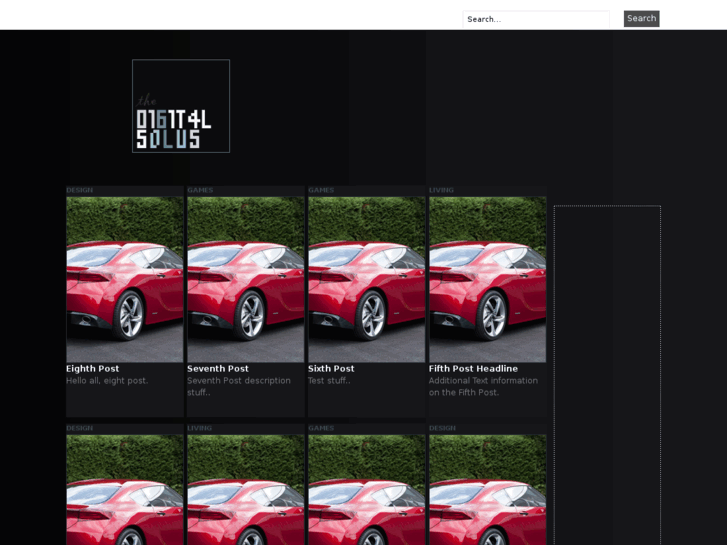Open the Seventh Post car thumbnail
This screenshot has width=727, height=545.
point(246,279)
